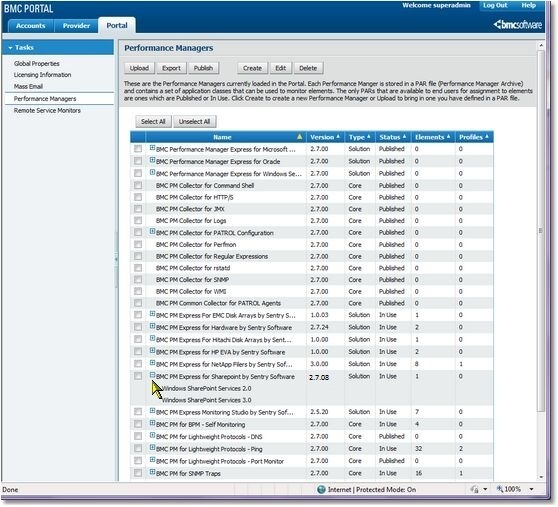Expand BMC PM for Lightweight Protocols - Ping
Viewport: 558px width, 507px height.
point(152,448)
